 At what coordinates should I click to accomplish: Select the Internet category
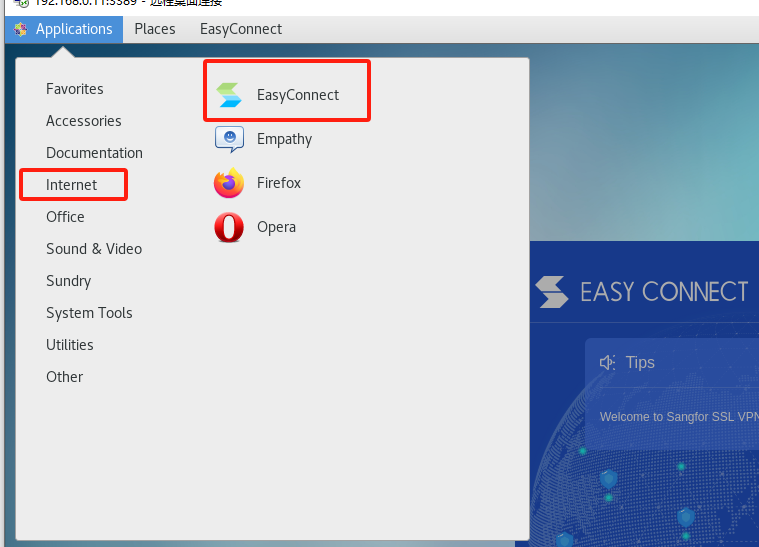[72, 185]
